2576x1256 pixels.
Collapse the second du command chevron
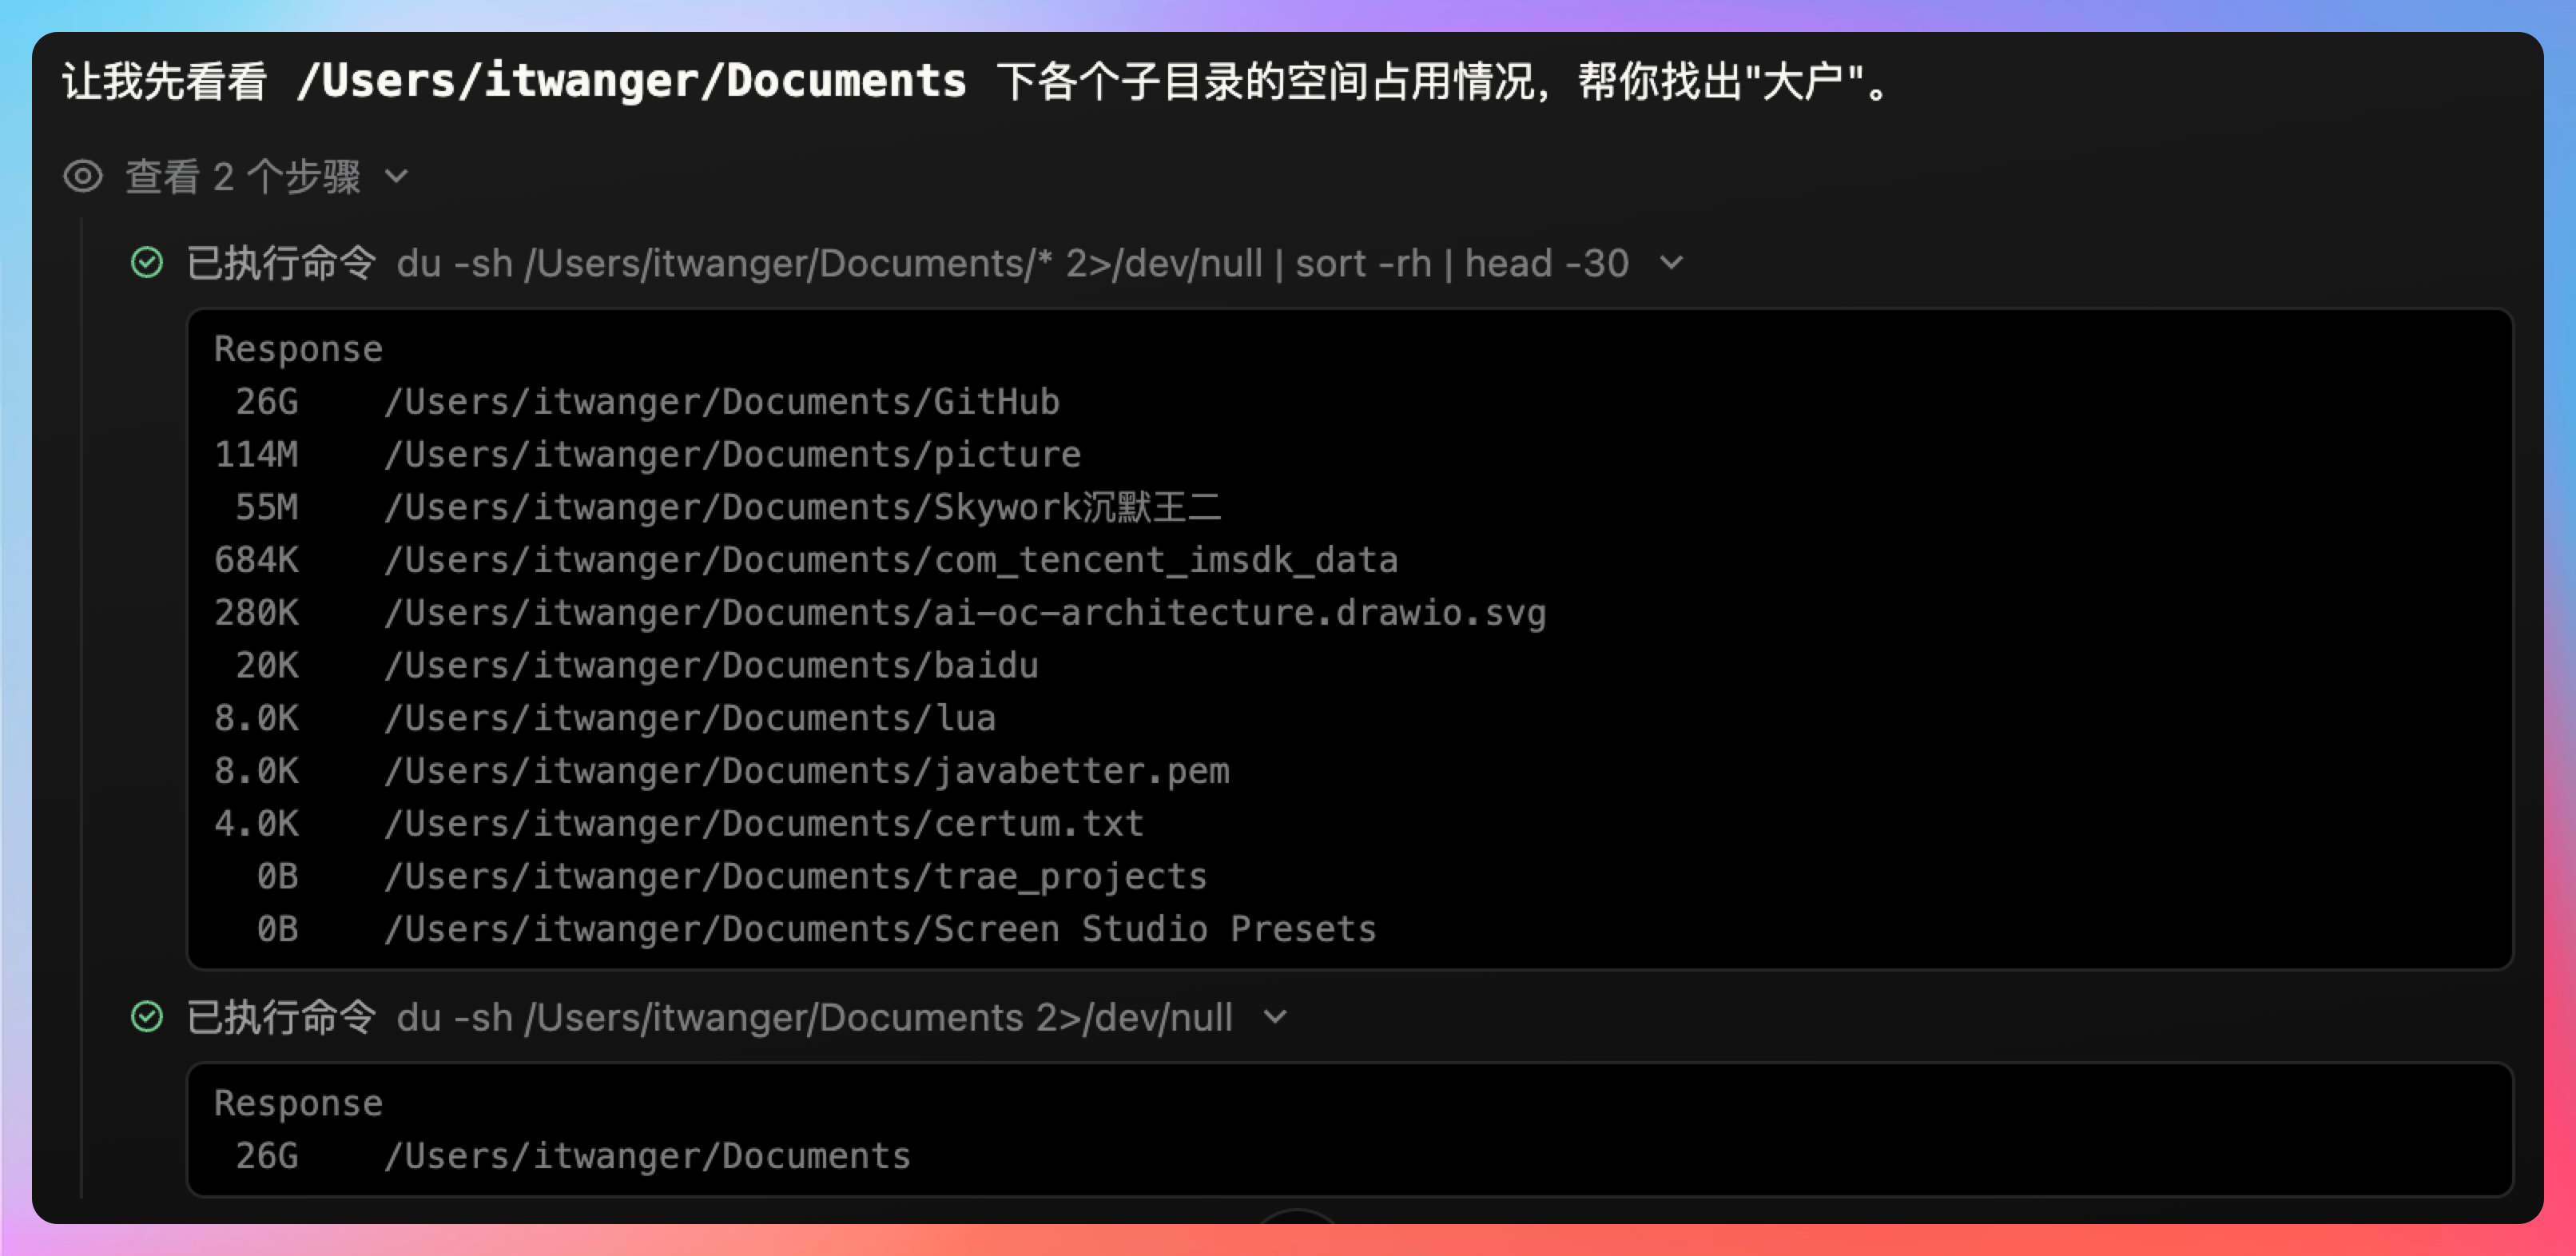tap(1275, 1017)
